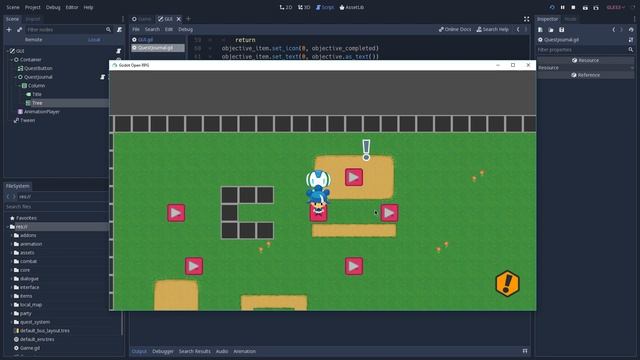Open the Inspector object history icon
The height and width of the screenshot is (360, 640).
tap(631, 29)
